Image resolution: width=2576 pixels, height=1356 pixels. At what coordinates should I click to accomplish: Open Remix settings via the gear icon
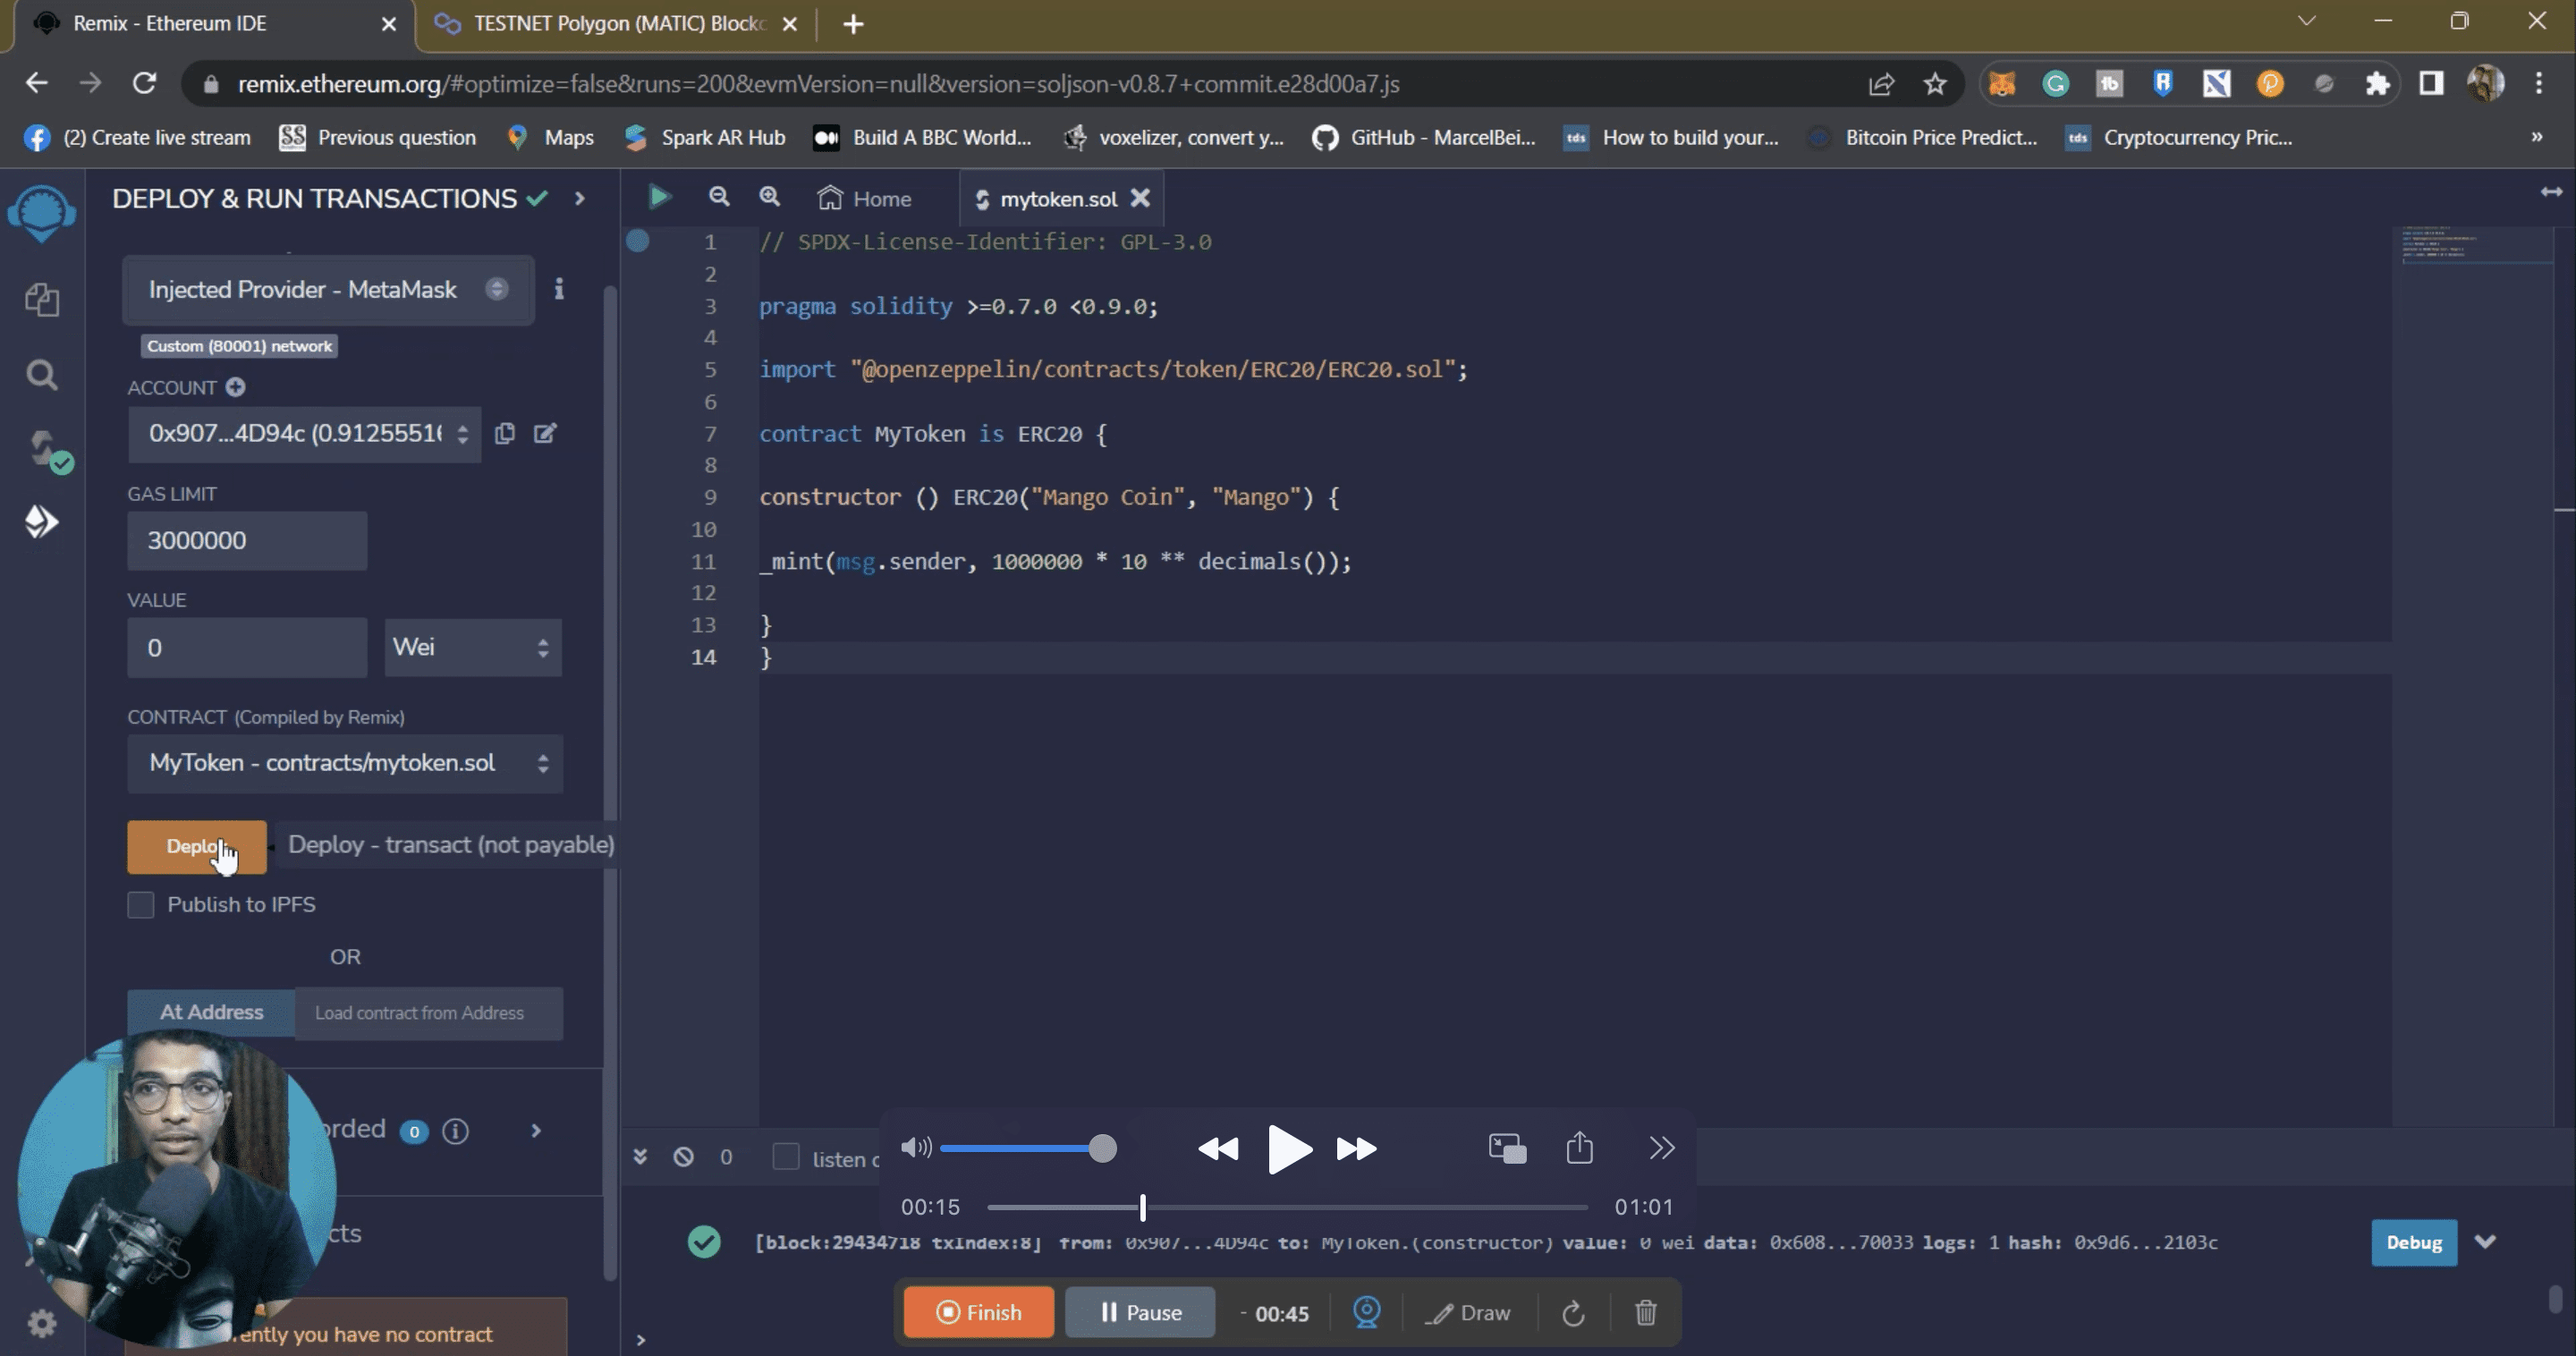(x=42, y=1322)
